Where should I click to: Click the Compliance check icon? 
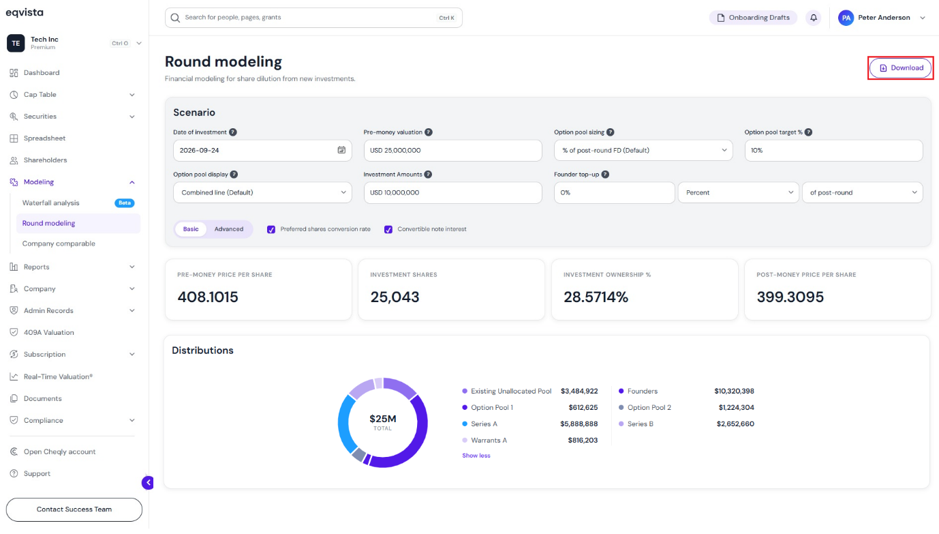tap(14, 420)
